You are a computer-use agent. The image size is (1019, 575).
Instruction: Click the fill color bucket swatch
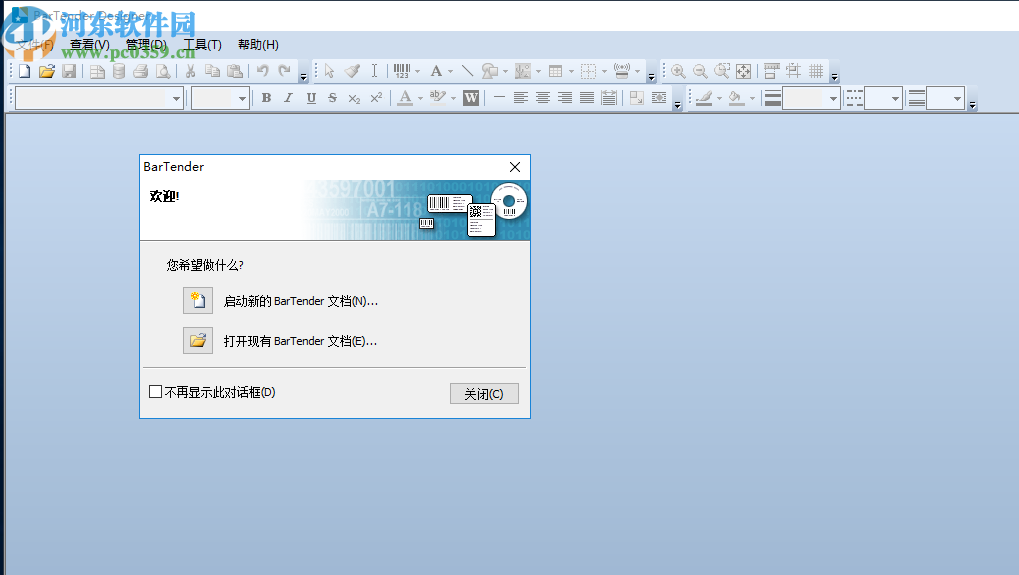pos(736,98)
